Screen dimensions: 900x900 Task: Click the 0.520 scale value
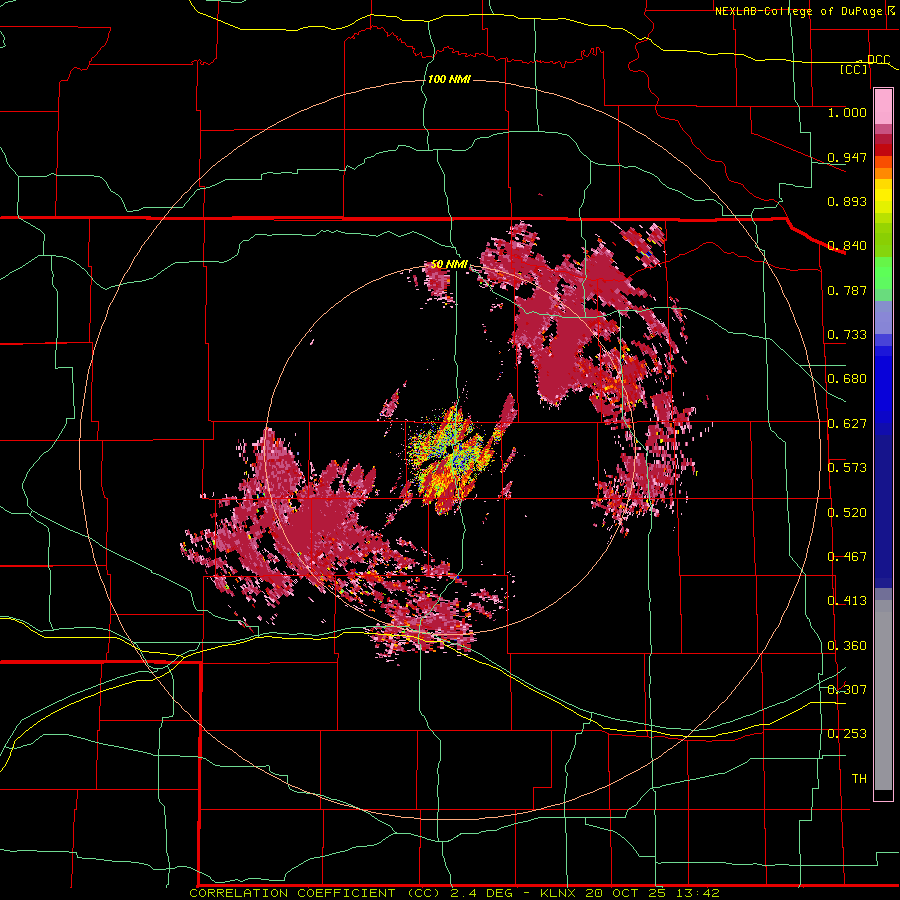pos(847,512)
